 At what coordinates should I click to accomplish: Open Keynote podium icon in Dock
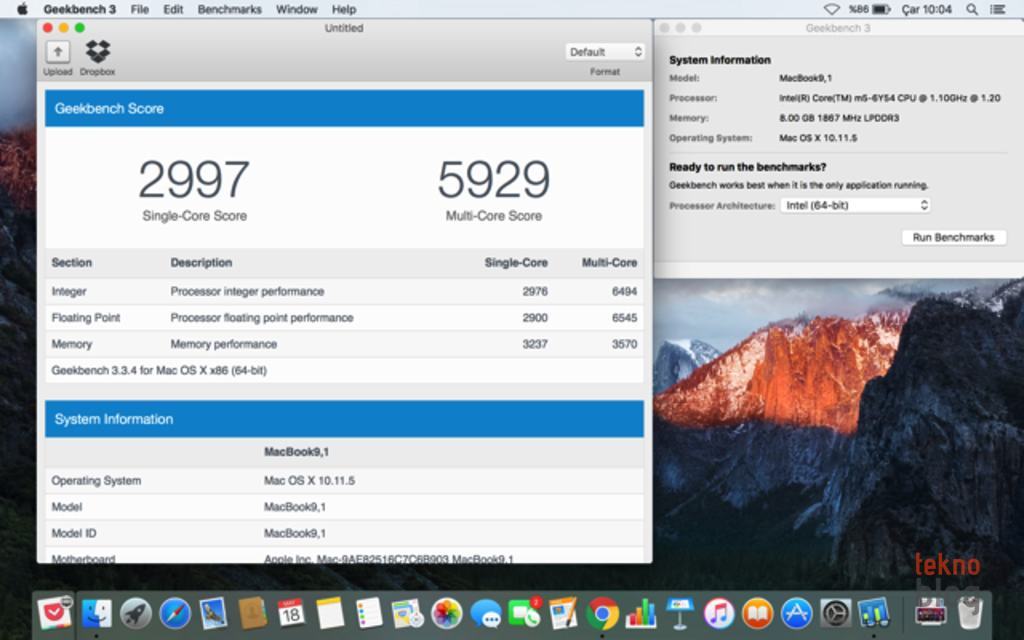tap(680, 614)
